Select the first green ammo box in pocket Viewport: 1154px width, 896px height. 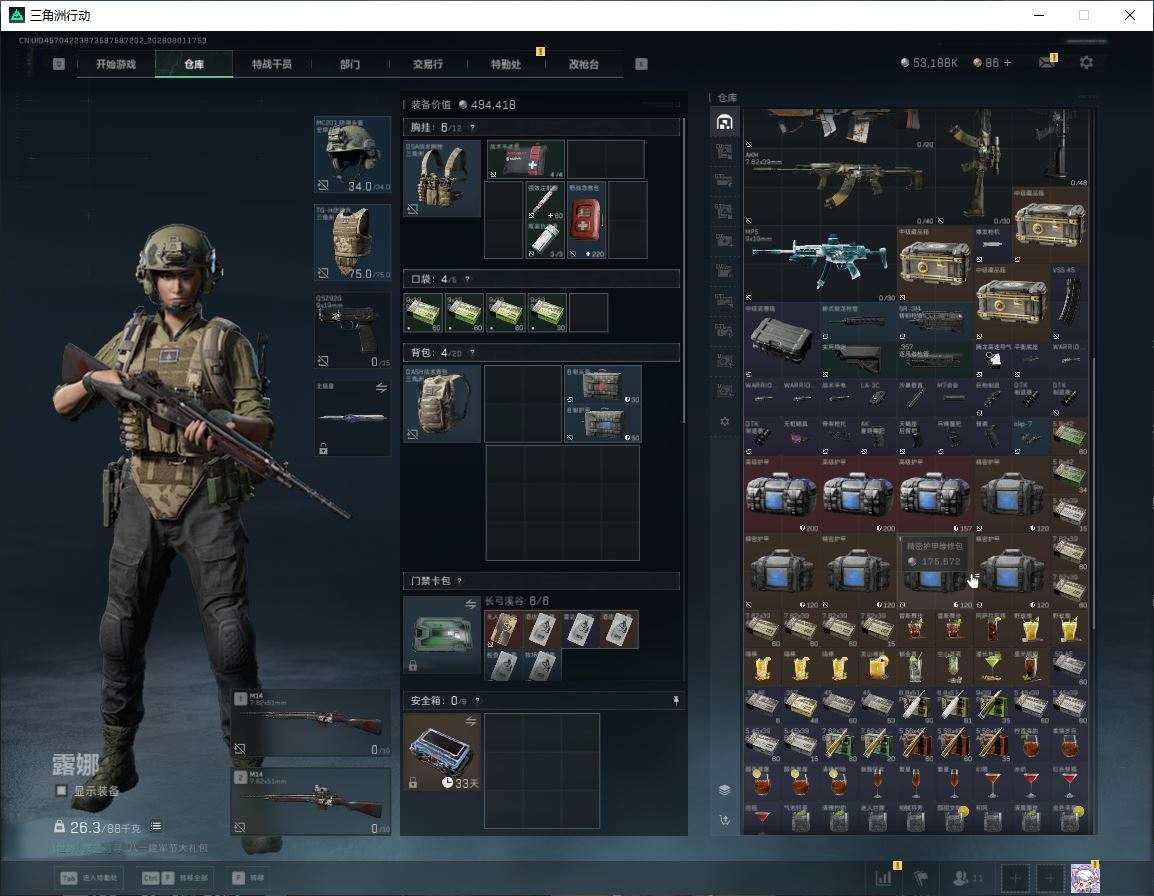[x=423, y=312]
